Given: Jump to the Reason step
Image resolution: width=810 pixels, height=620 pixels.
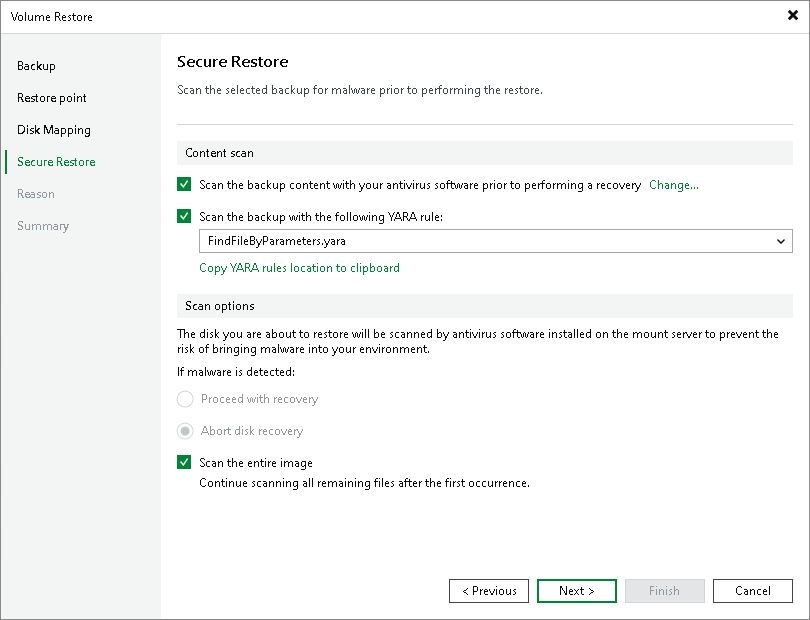Looking at the screenshot, I should click(x=36, y=194).
